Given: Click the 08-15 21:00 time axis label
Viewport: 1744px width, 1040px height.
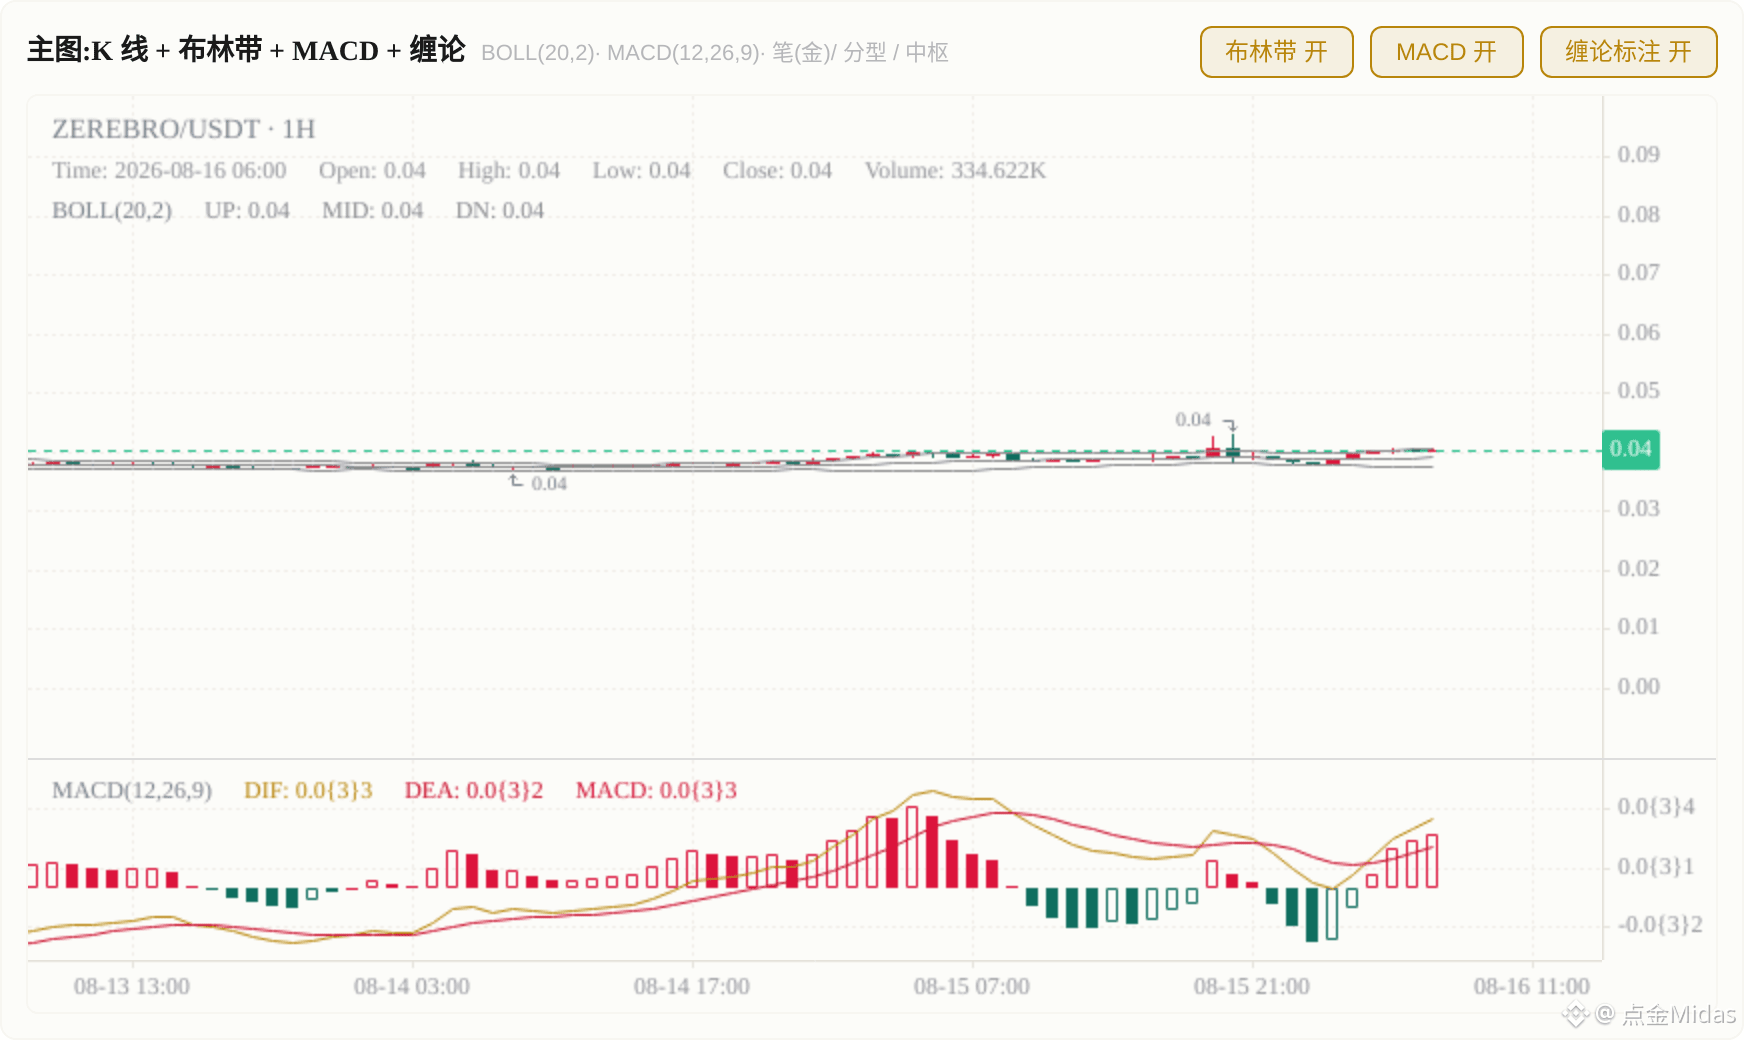Looking at the screenshot, I should click(x=1252, y=987).
